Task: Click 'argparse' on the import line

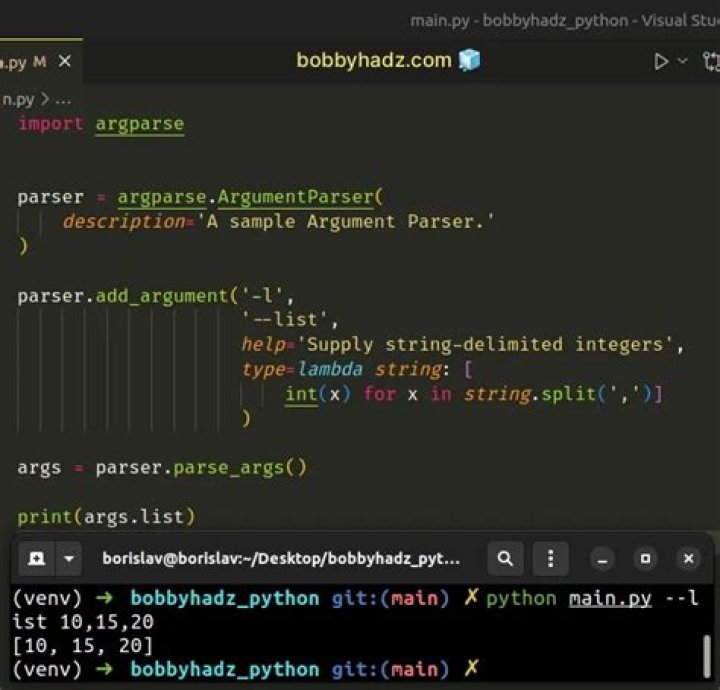Action: coord(140,124)
